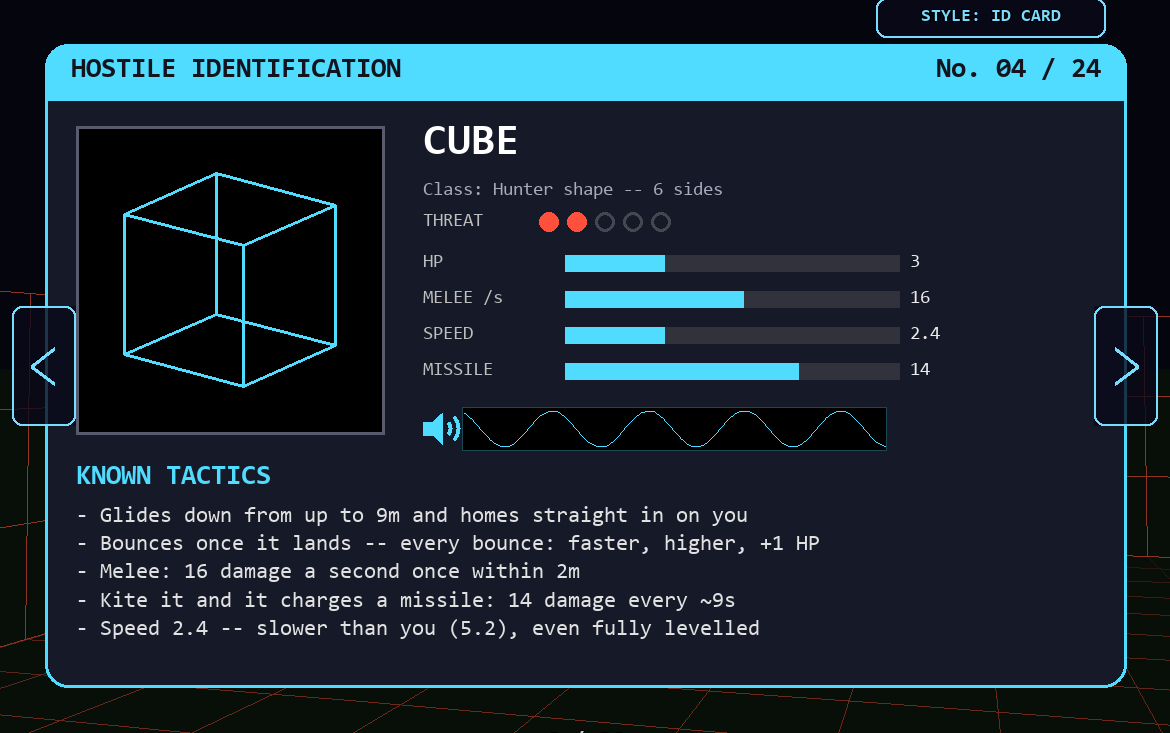Click the second filled threat dot
This screenshot has width=1170, height=733.
point(577,222)
